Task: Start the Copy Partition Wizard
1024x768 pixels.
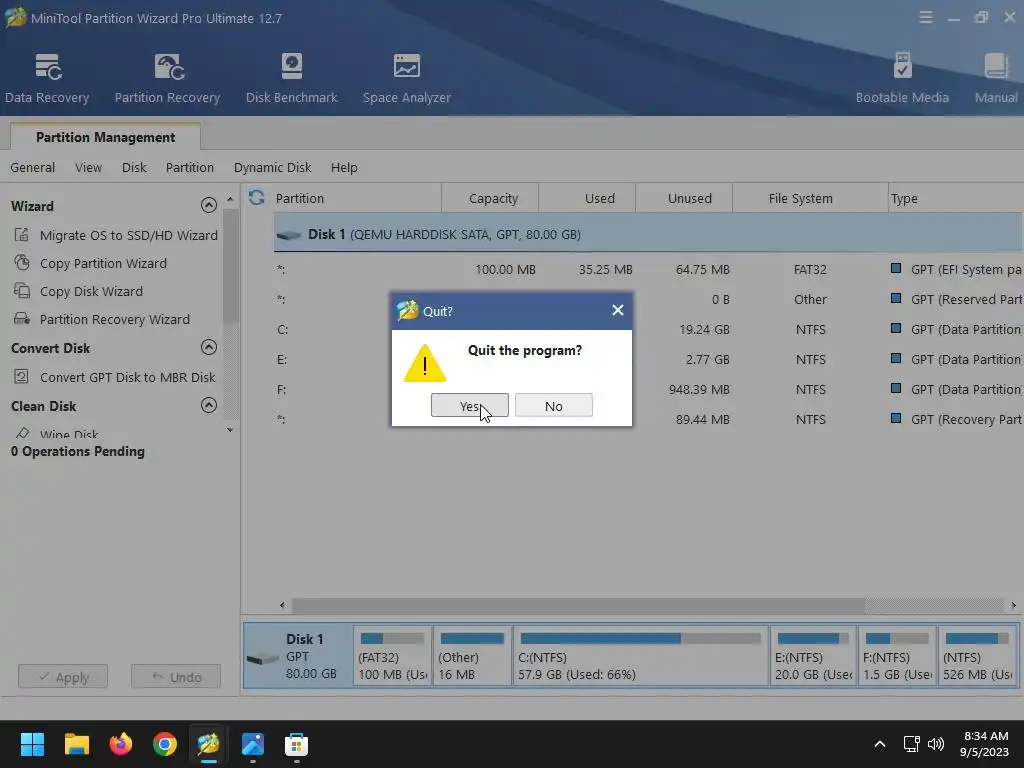Action: pos(91,263)
